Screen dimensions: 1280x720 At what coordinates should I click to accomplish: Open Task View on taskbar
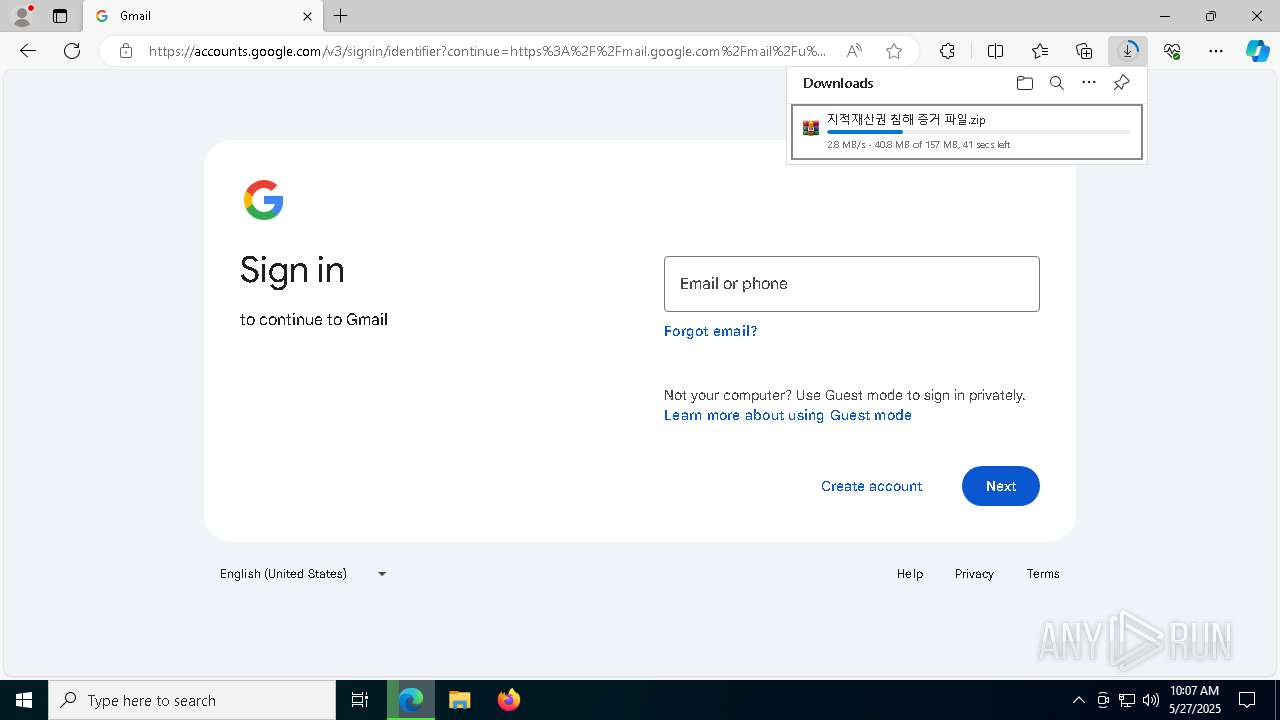click(360, 700)
